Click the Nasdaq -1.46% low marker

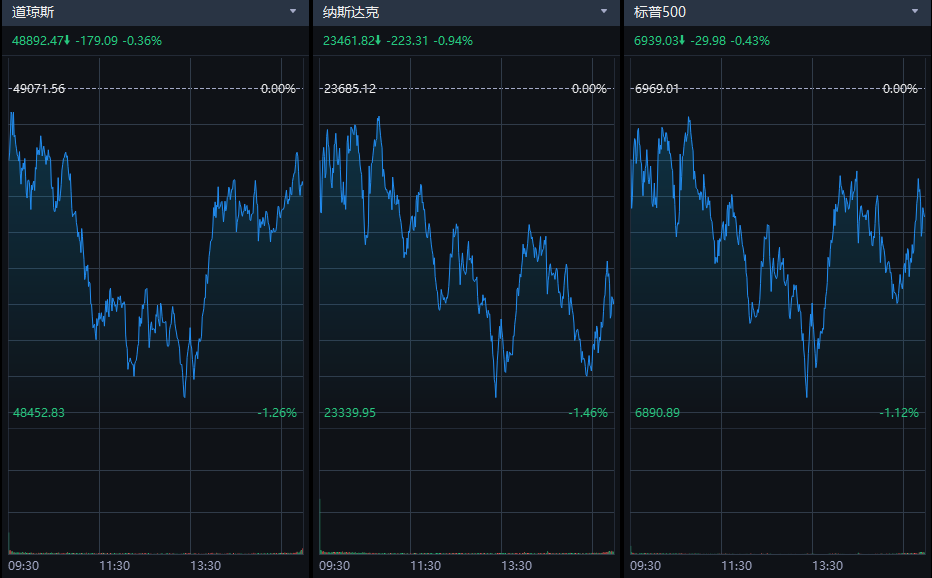(588, 412)
